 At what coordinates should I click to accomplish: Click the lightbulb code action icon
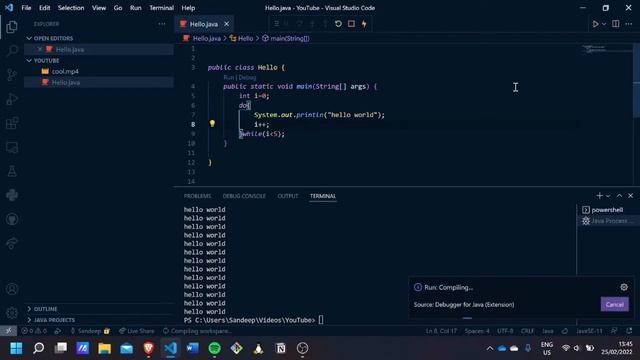212,123
